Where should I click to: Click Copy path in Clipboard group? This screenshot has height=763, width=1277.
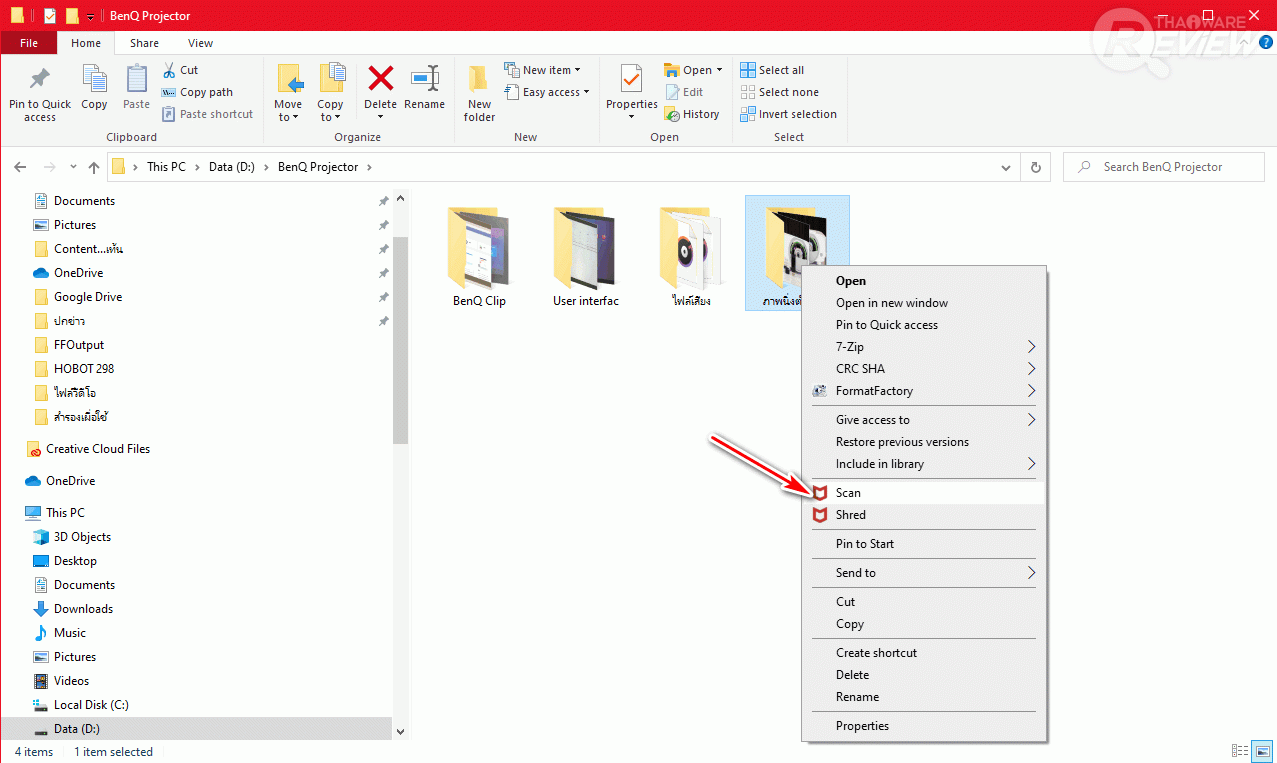tap(197, 92)
